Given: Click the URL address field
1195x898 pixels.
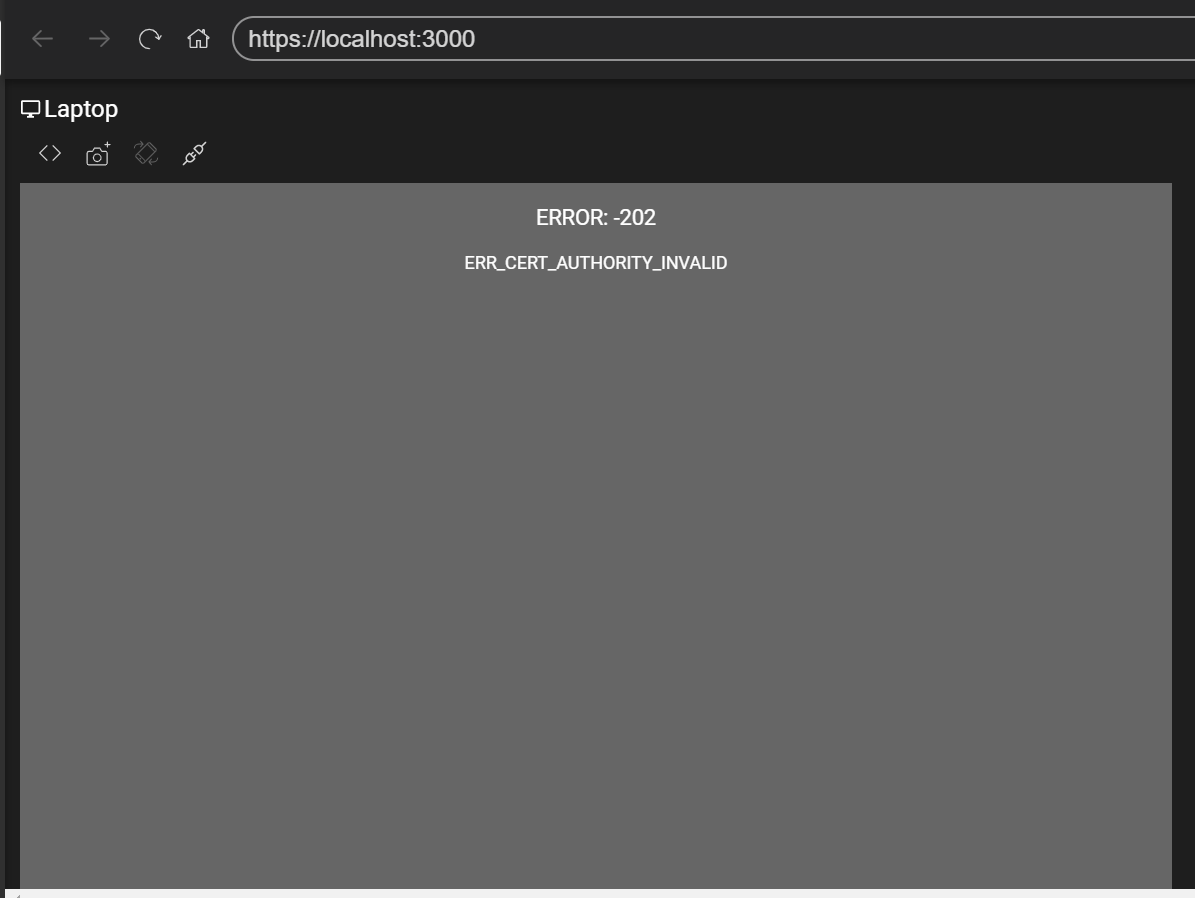Looking at the screenshot, I should click(x=713, y=38).
